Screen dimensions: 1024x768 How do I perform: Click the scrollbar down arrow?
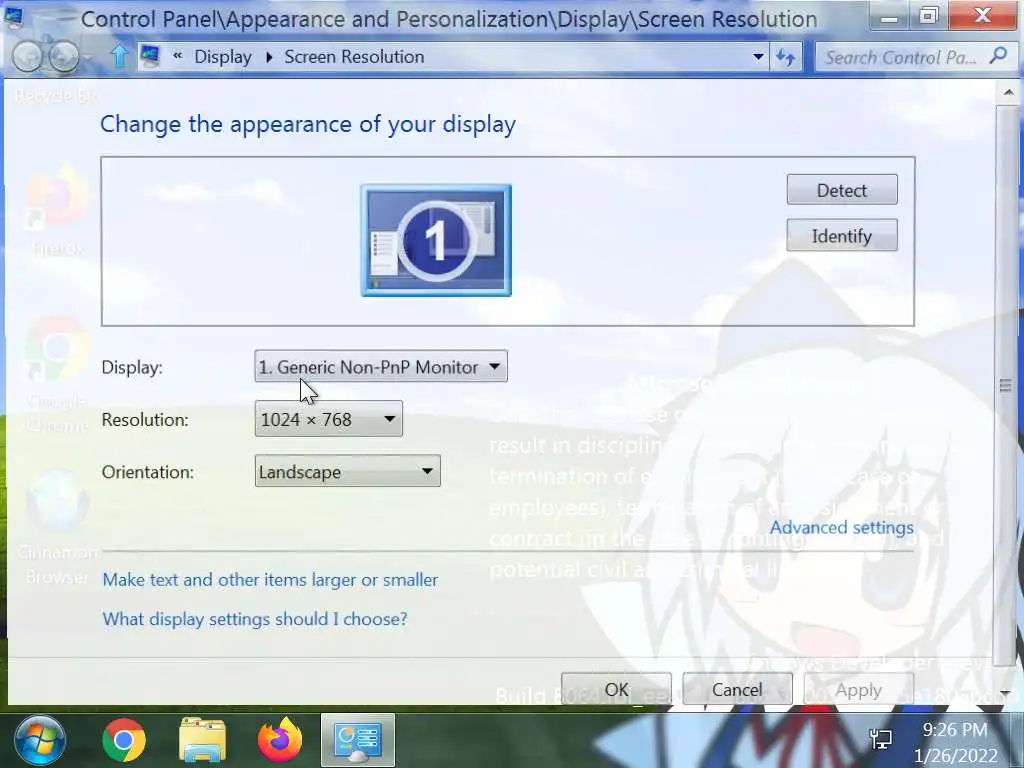[1005, 693]
